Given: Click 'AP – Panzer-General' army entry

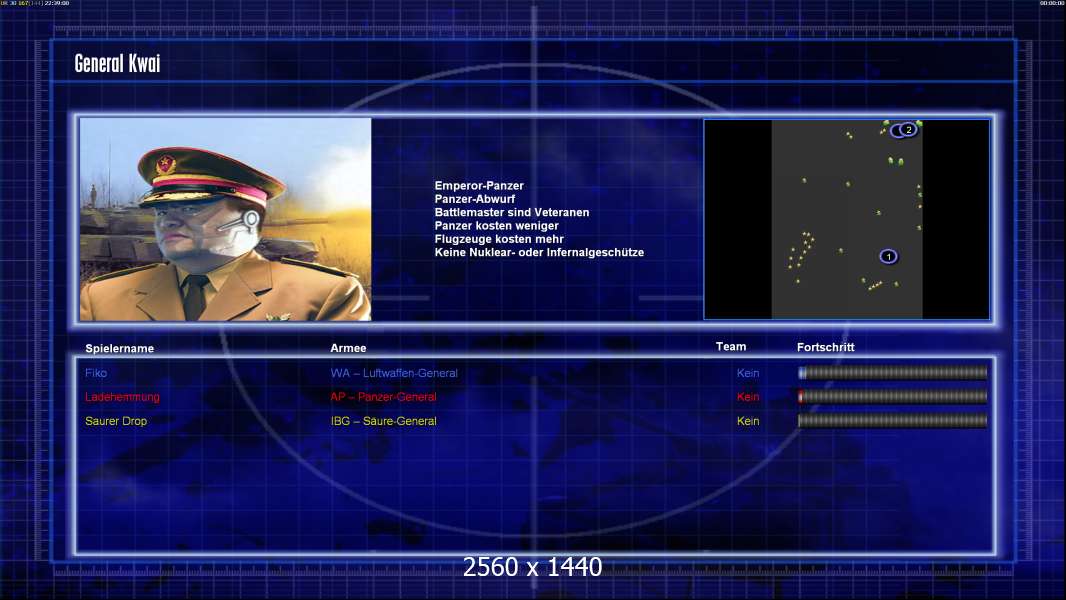Looking at the screenshot, I should (383, 397).
